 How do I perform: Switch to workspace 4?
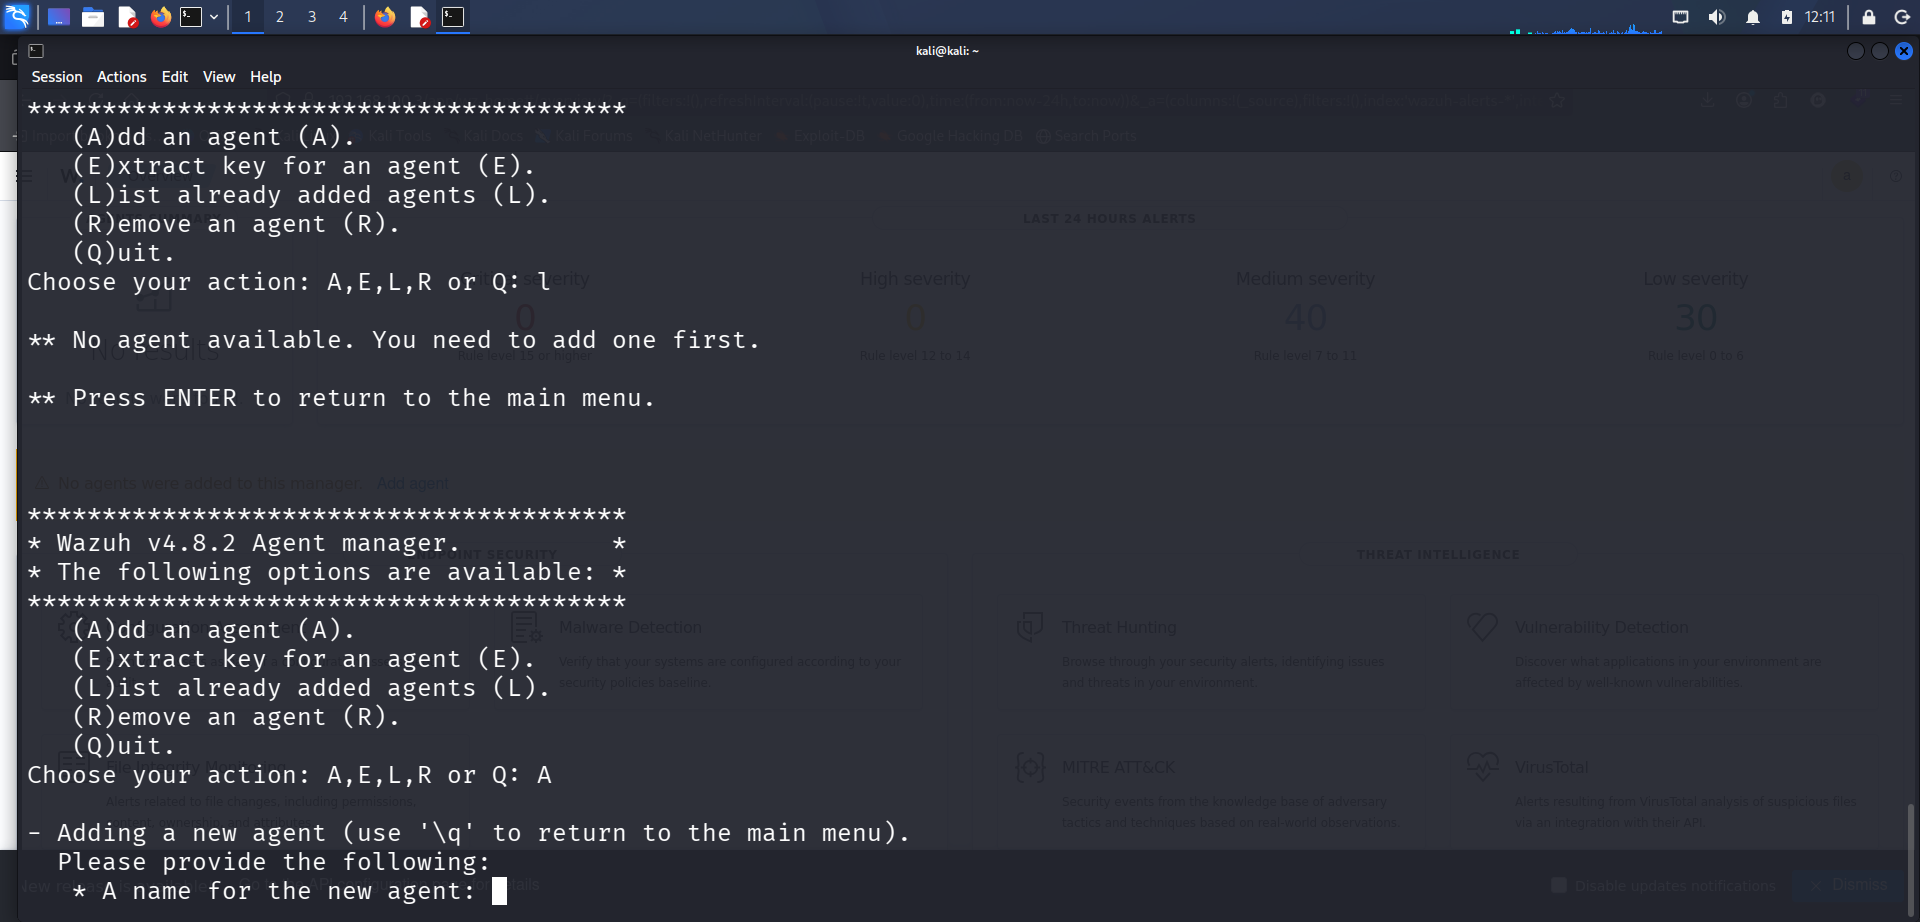[x=343, y=17]
